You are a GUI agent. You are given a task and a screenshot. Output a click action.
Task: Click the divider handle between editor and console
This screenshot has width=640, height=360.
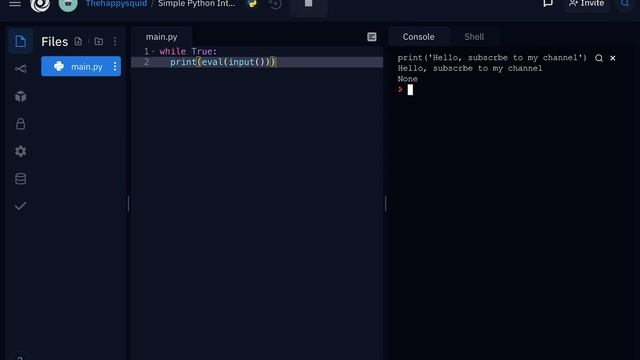(385, 204)
